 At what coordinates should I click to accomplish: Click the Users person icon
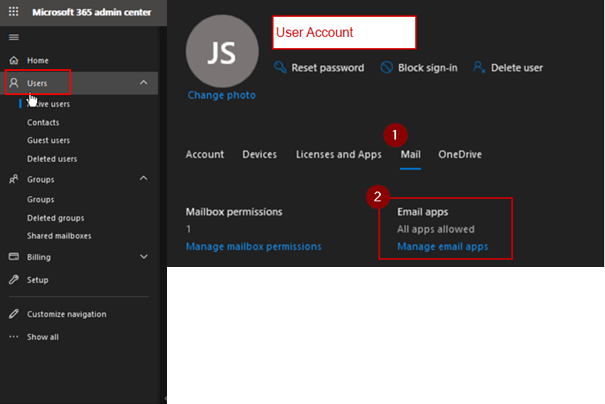click(x=14, y=83)
